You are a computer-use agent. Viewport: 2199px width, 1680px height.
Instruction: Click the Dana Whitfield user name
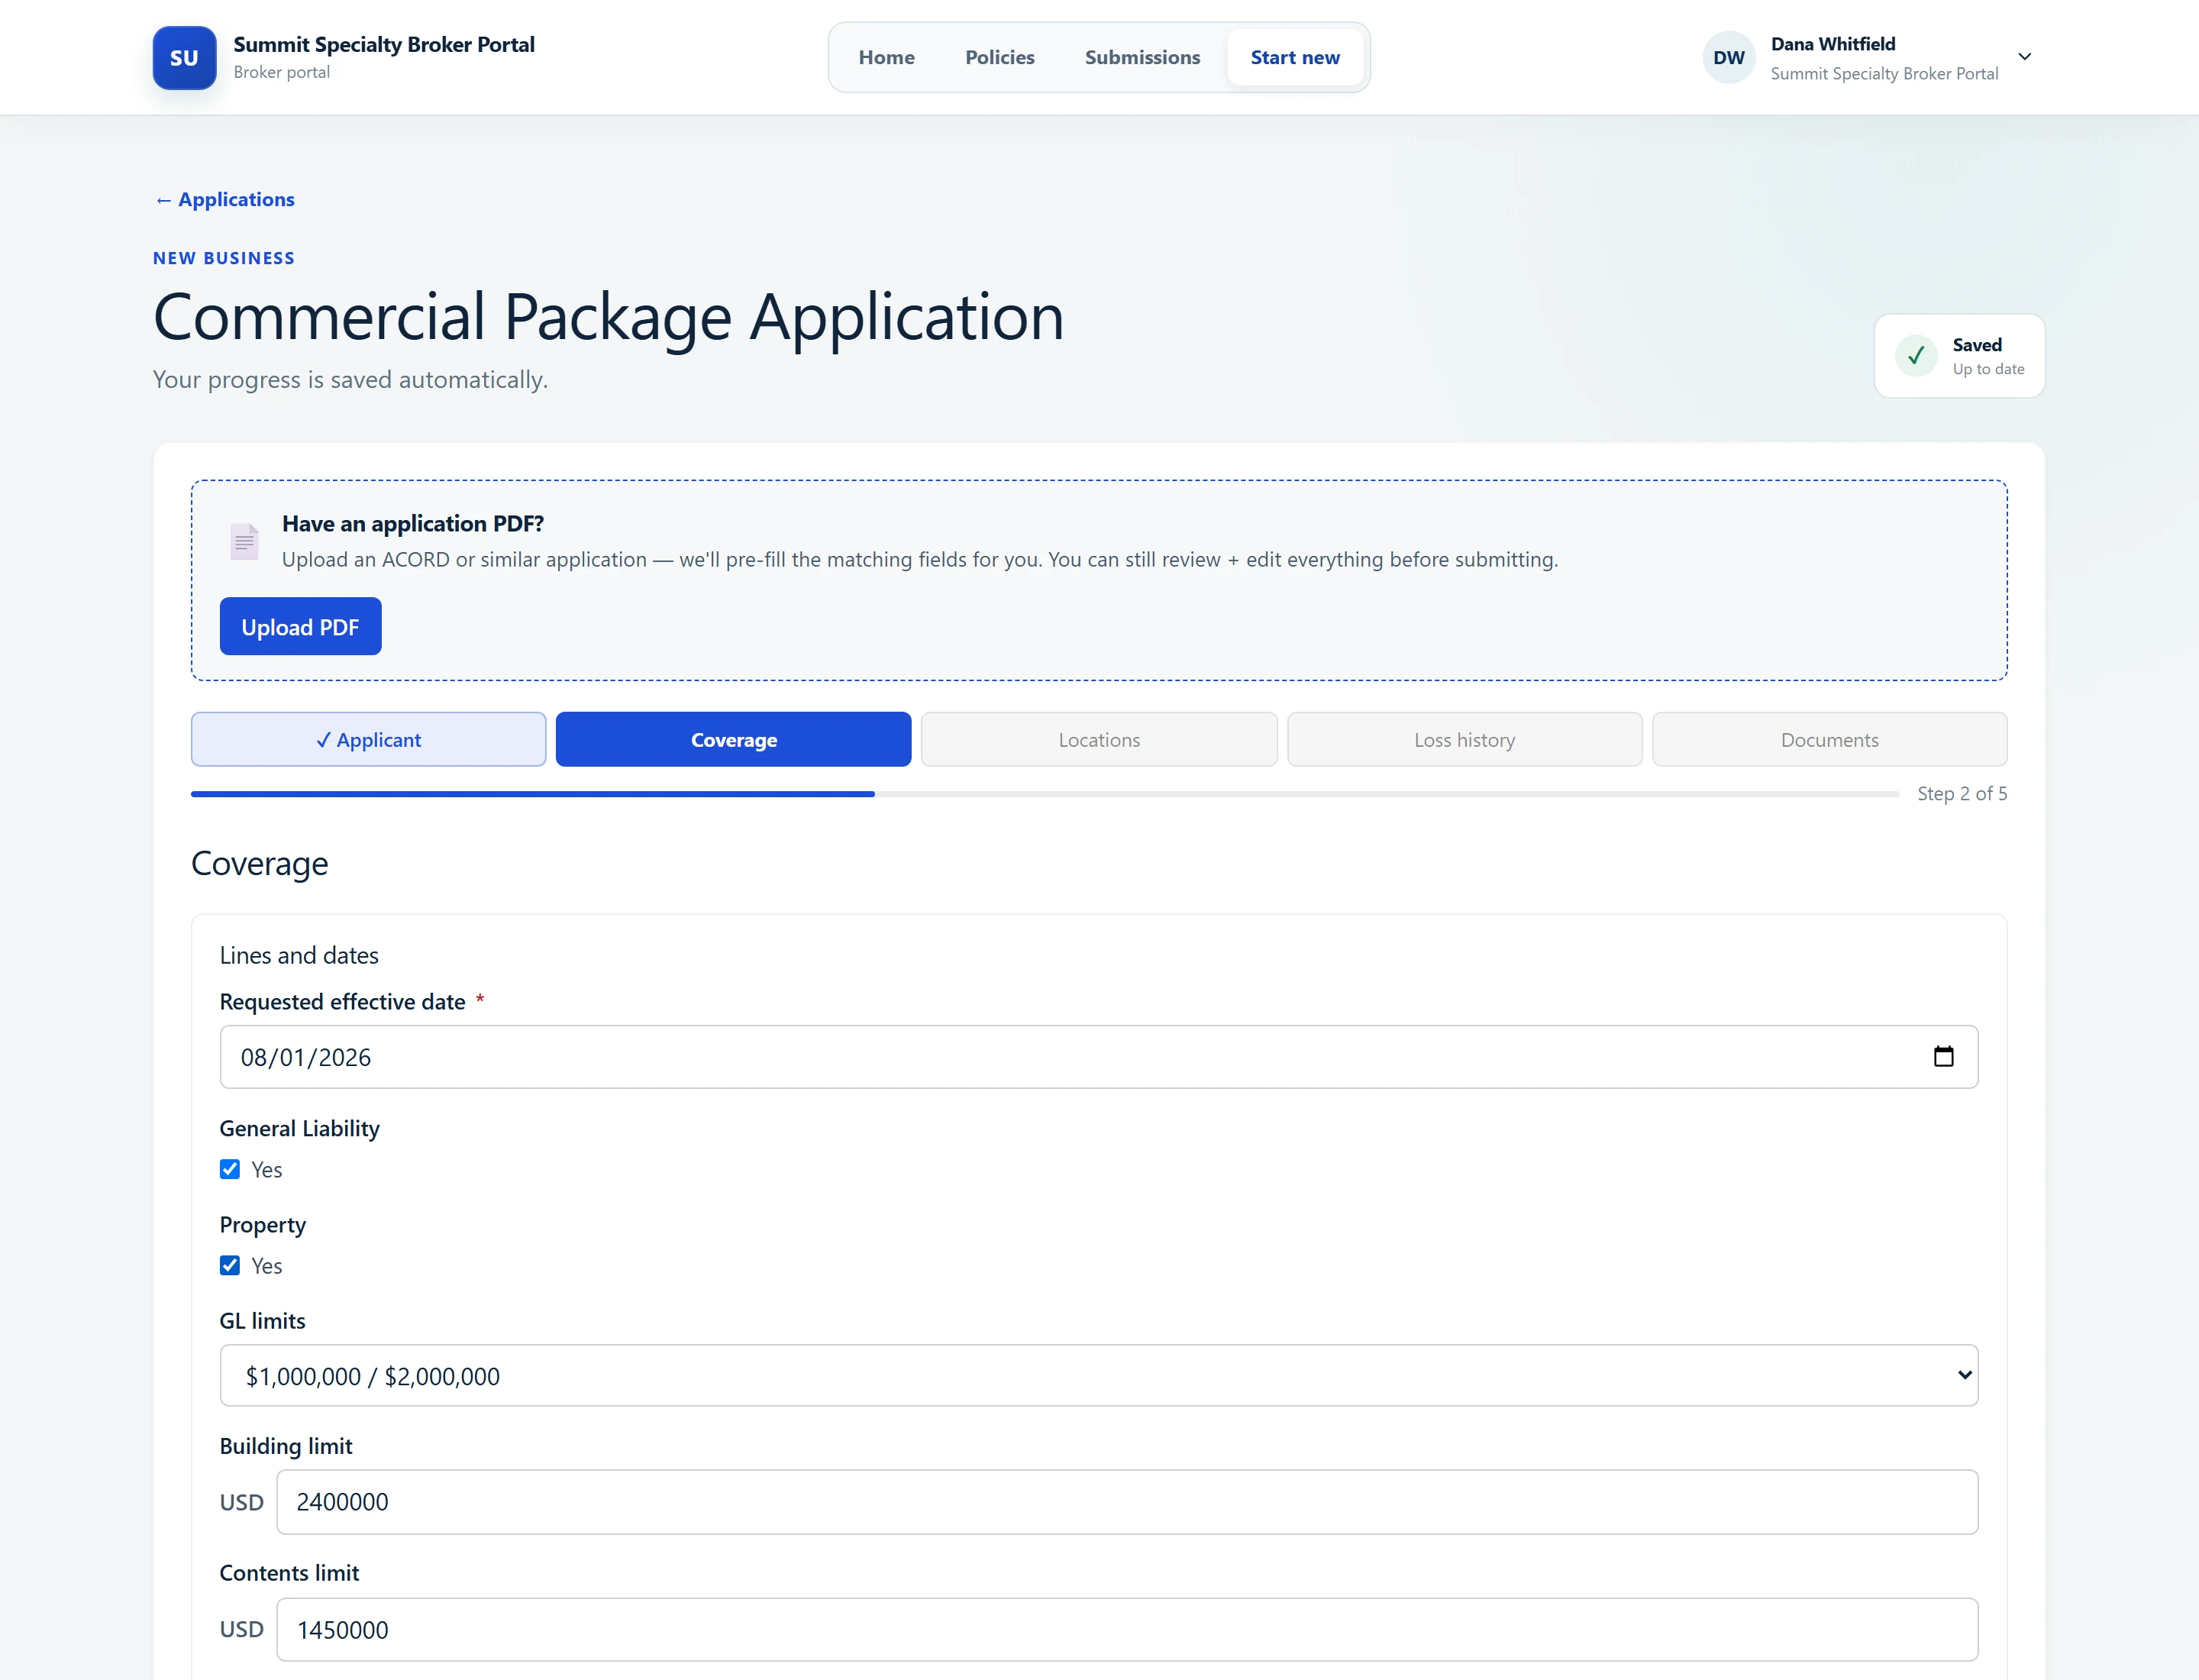(1833, 44)
